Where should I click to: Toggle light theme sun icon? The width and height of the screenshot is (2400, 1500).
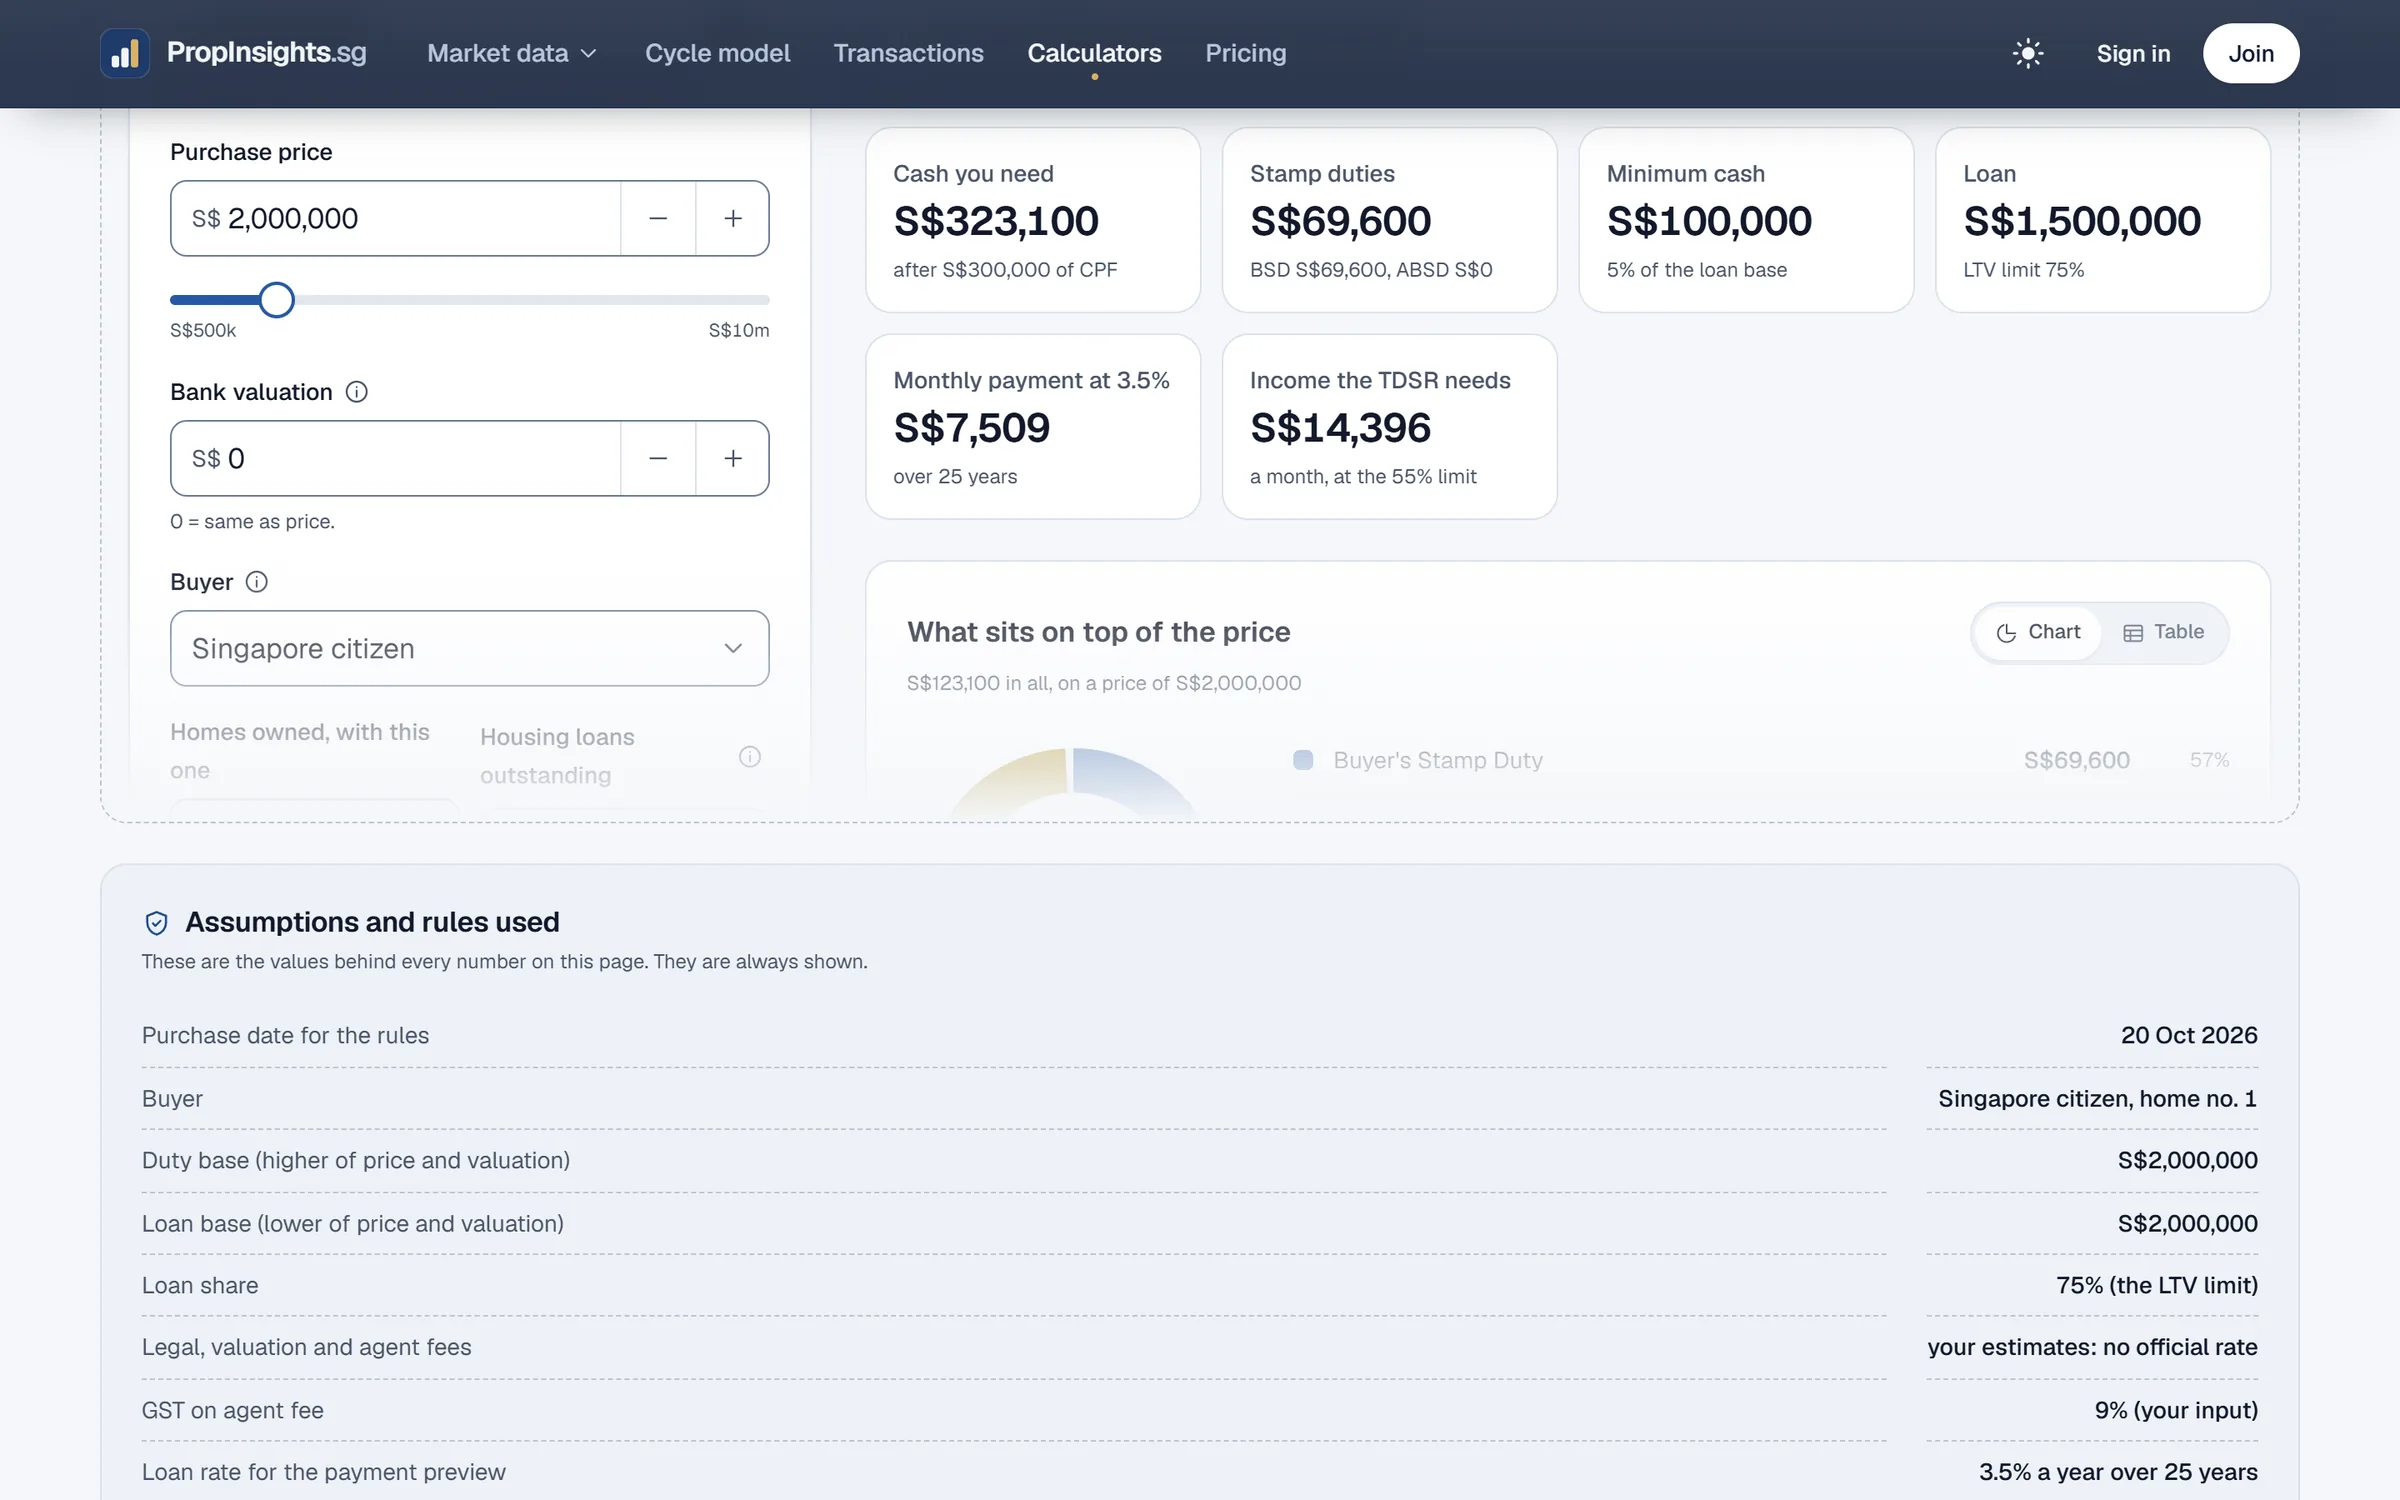[2027, 53]
